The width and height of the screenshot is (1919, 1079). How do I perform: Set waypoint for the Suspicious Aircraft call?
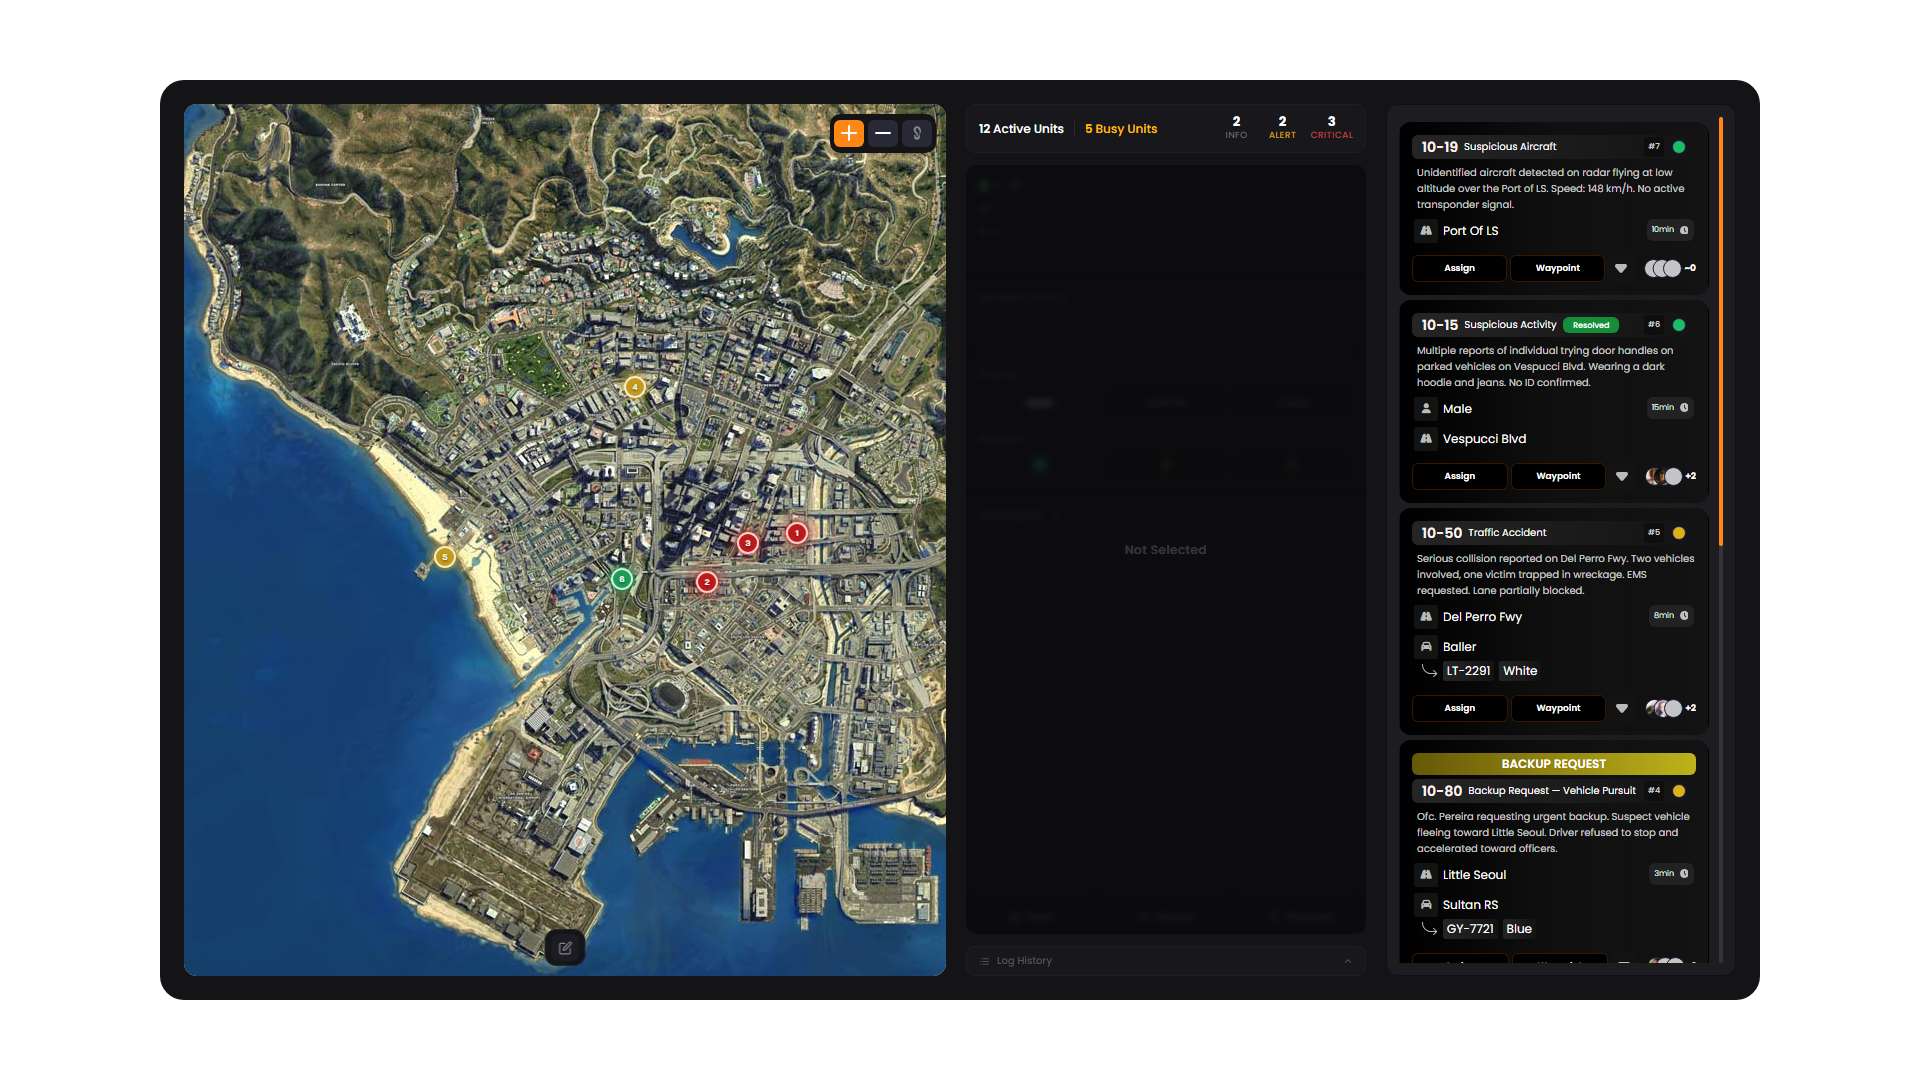click(1557, 269)
